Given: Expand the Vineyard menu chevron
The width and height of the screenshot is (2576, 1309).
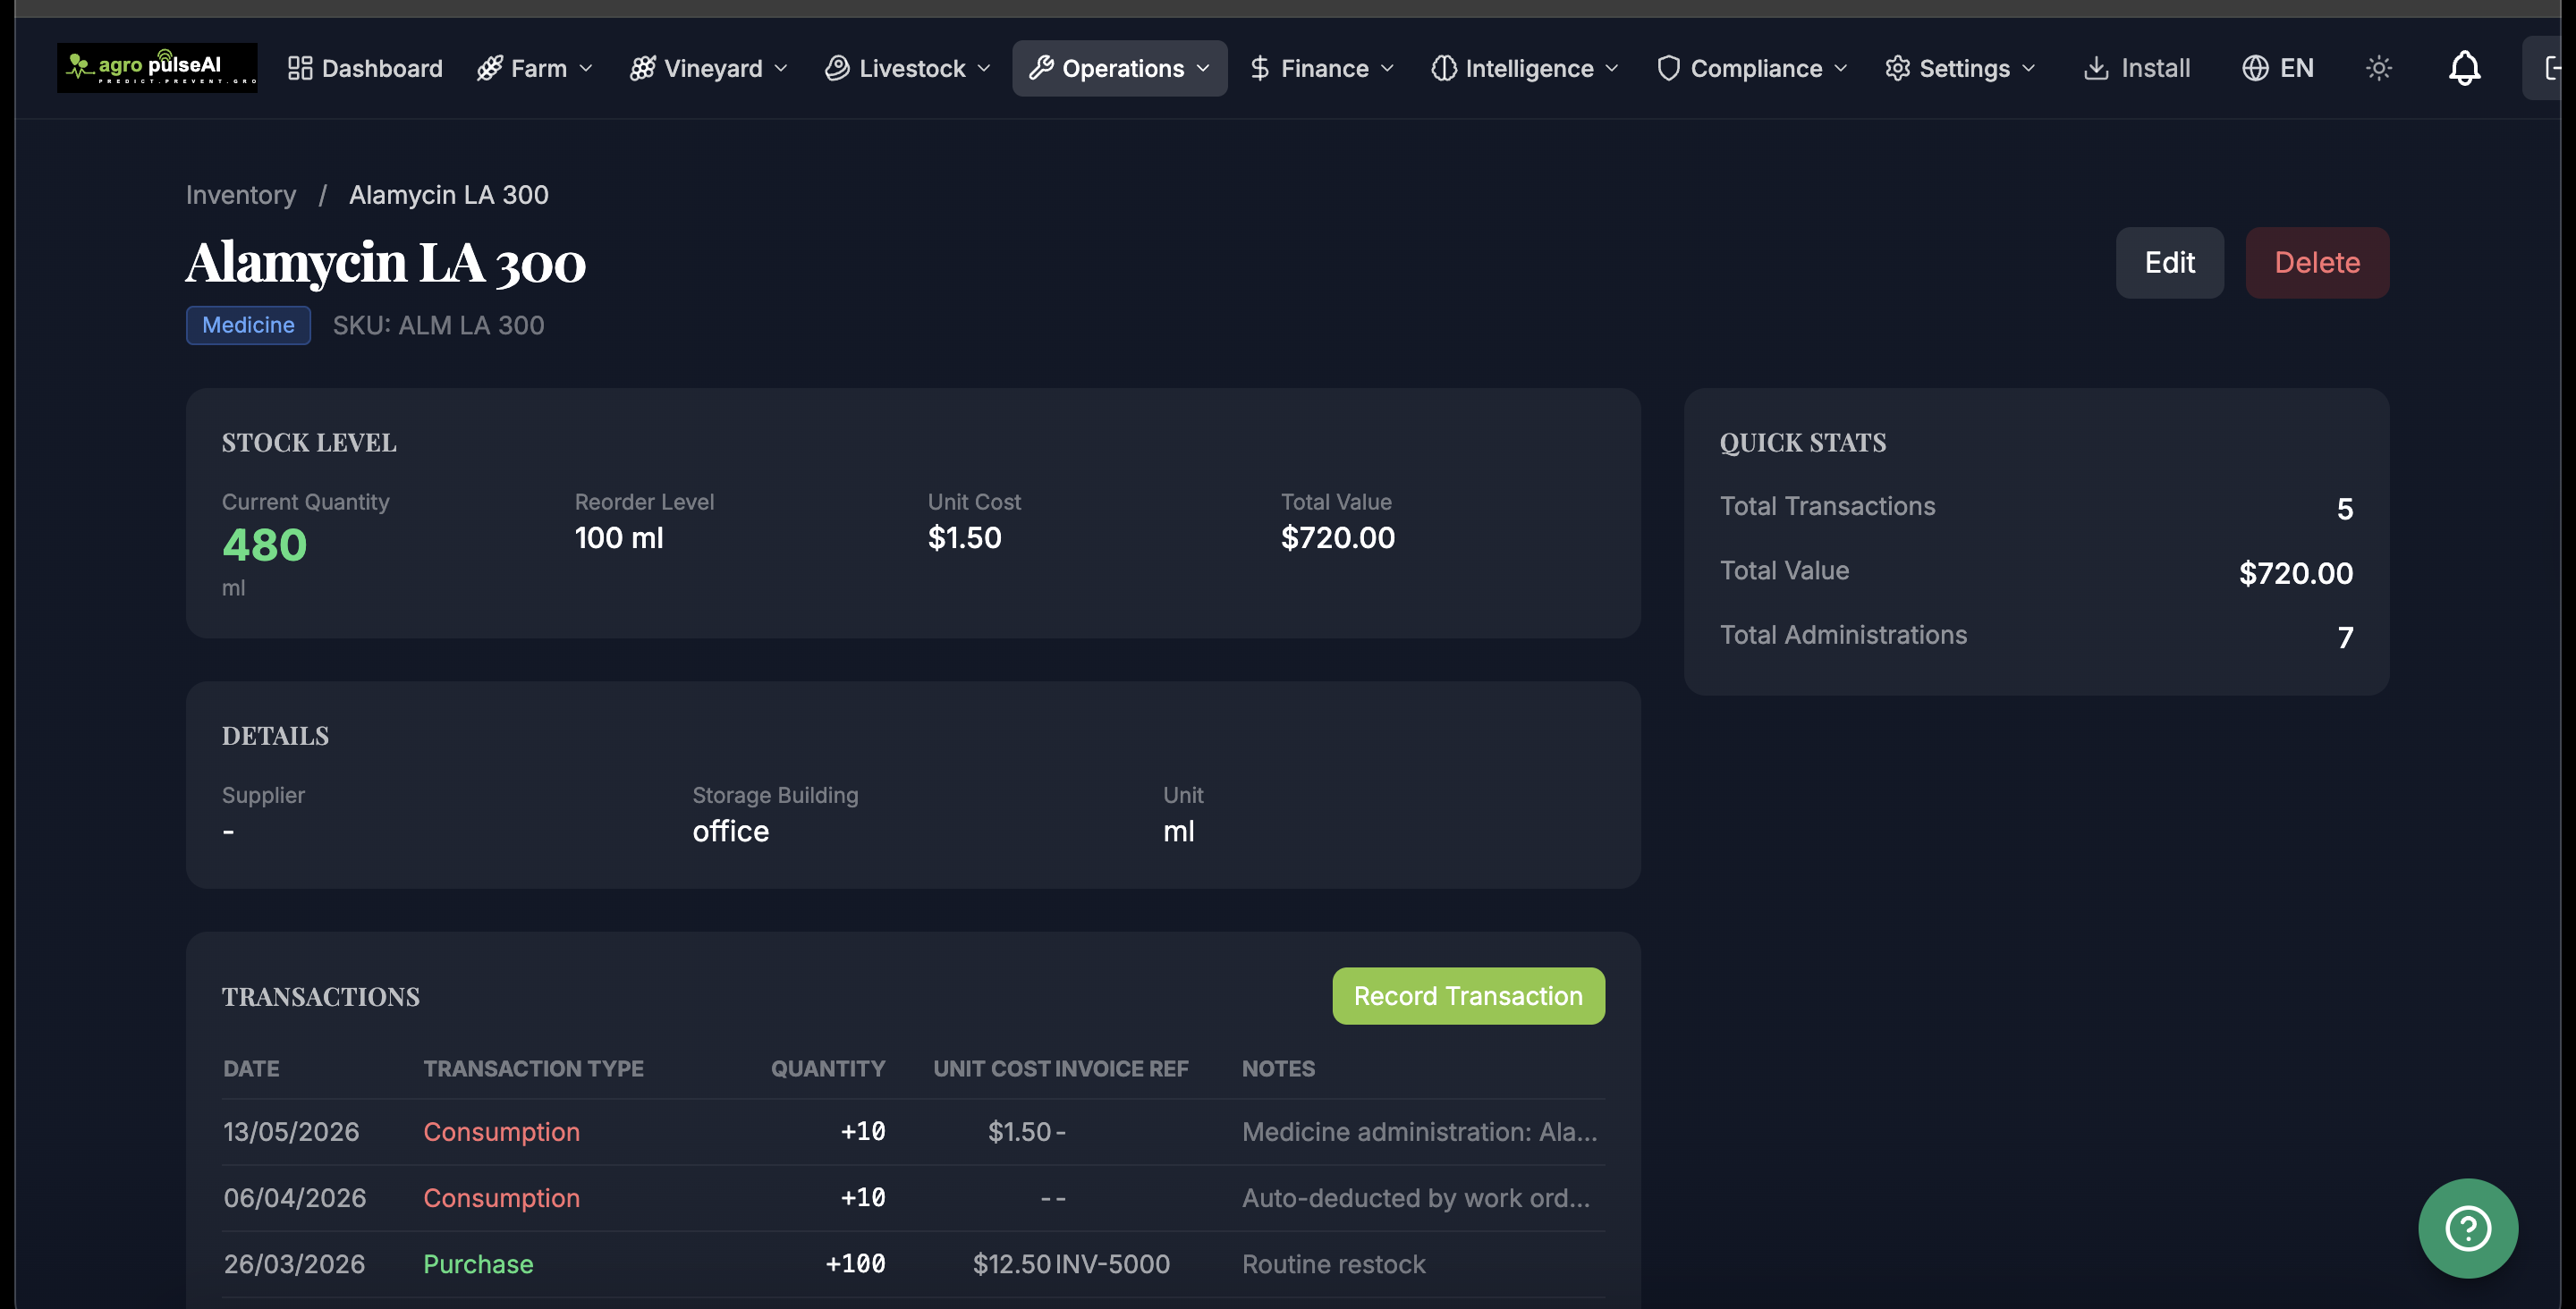Looking at the screenshot, I should coord(781,68).
